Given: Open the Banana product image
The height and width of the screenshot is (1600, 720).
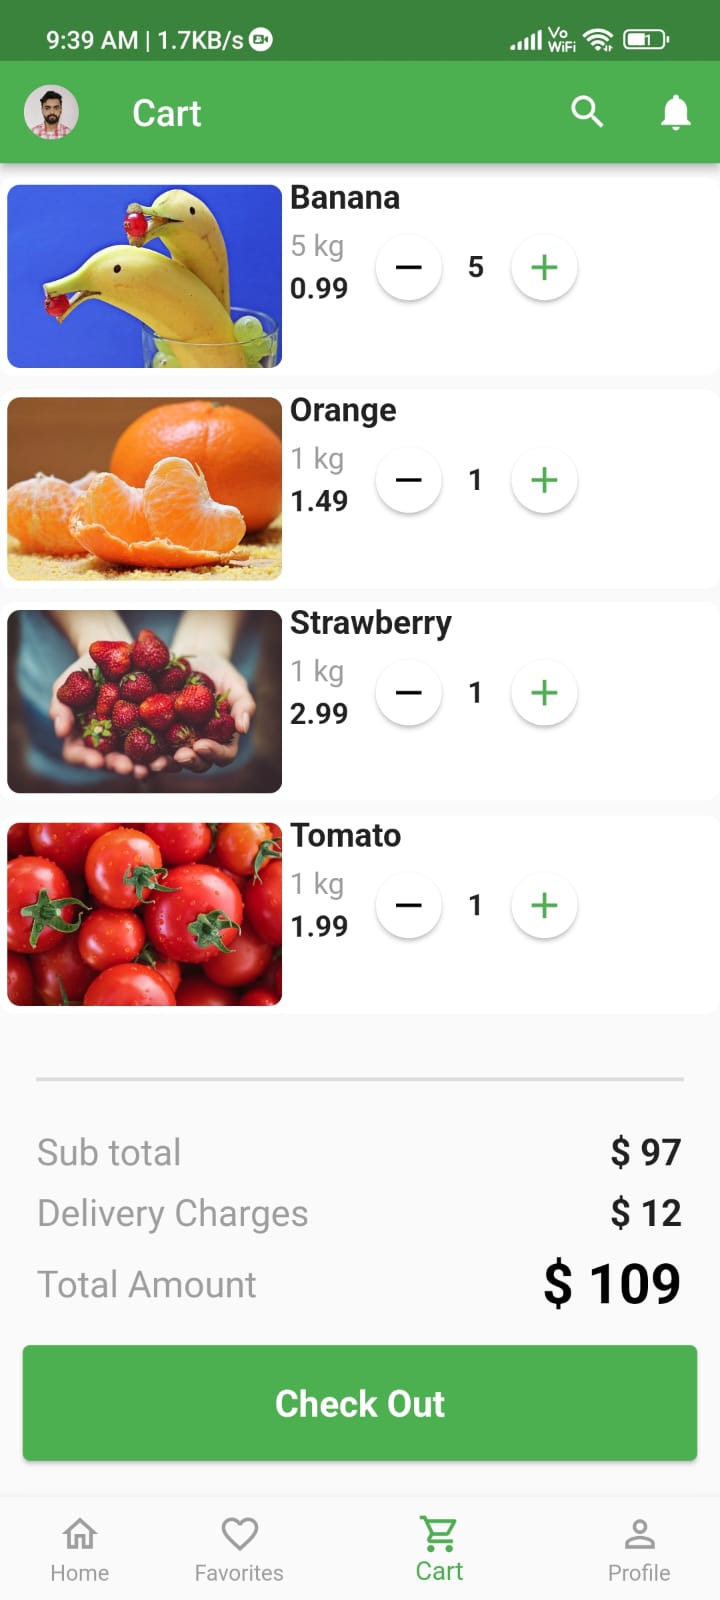Looking at the screenshot, I should click(145, 276).
